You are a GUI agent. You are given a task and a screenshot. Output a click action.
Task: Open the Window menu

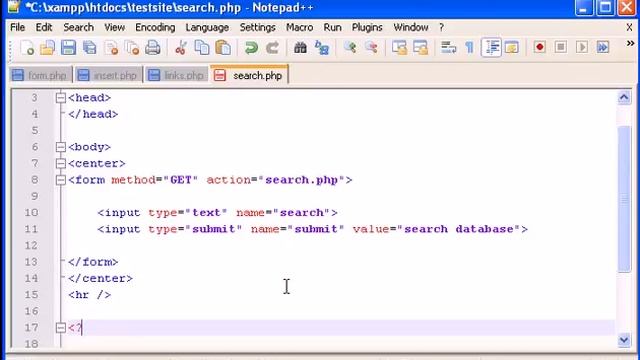[411, 27]
